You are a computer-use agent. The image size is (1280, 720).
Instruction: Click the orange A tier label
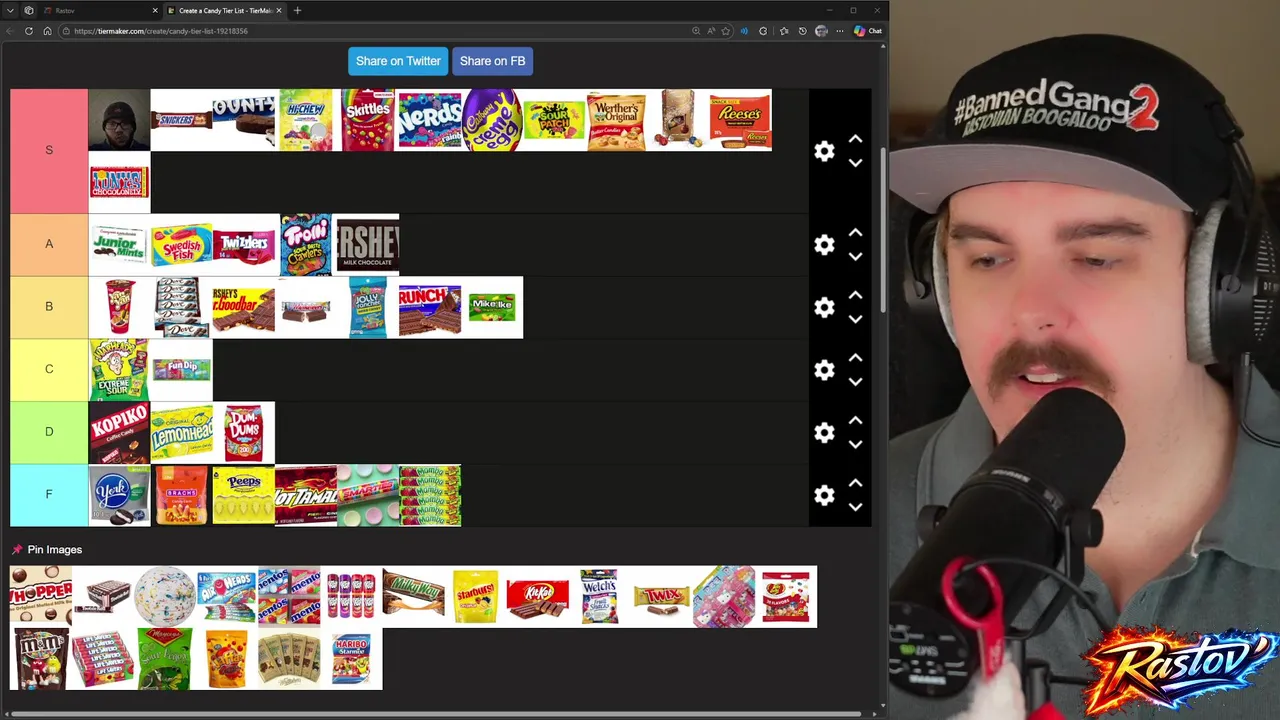coord(49,244)
